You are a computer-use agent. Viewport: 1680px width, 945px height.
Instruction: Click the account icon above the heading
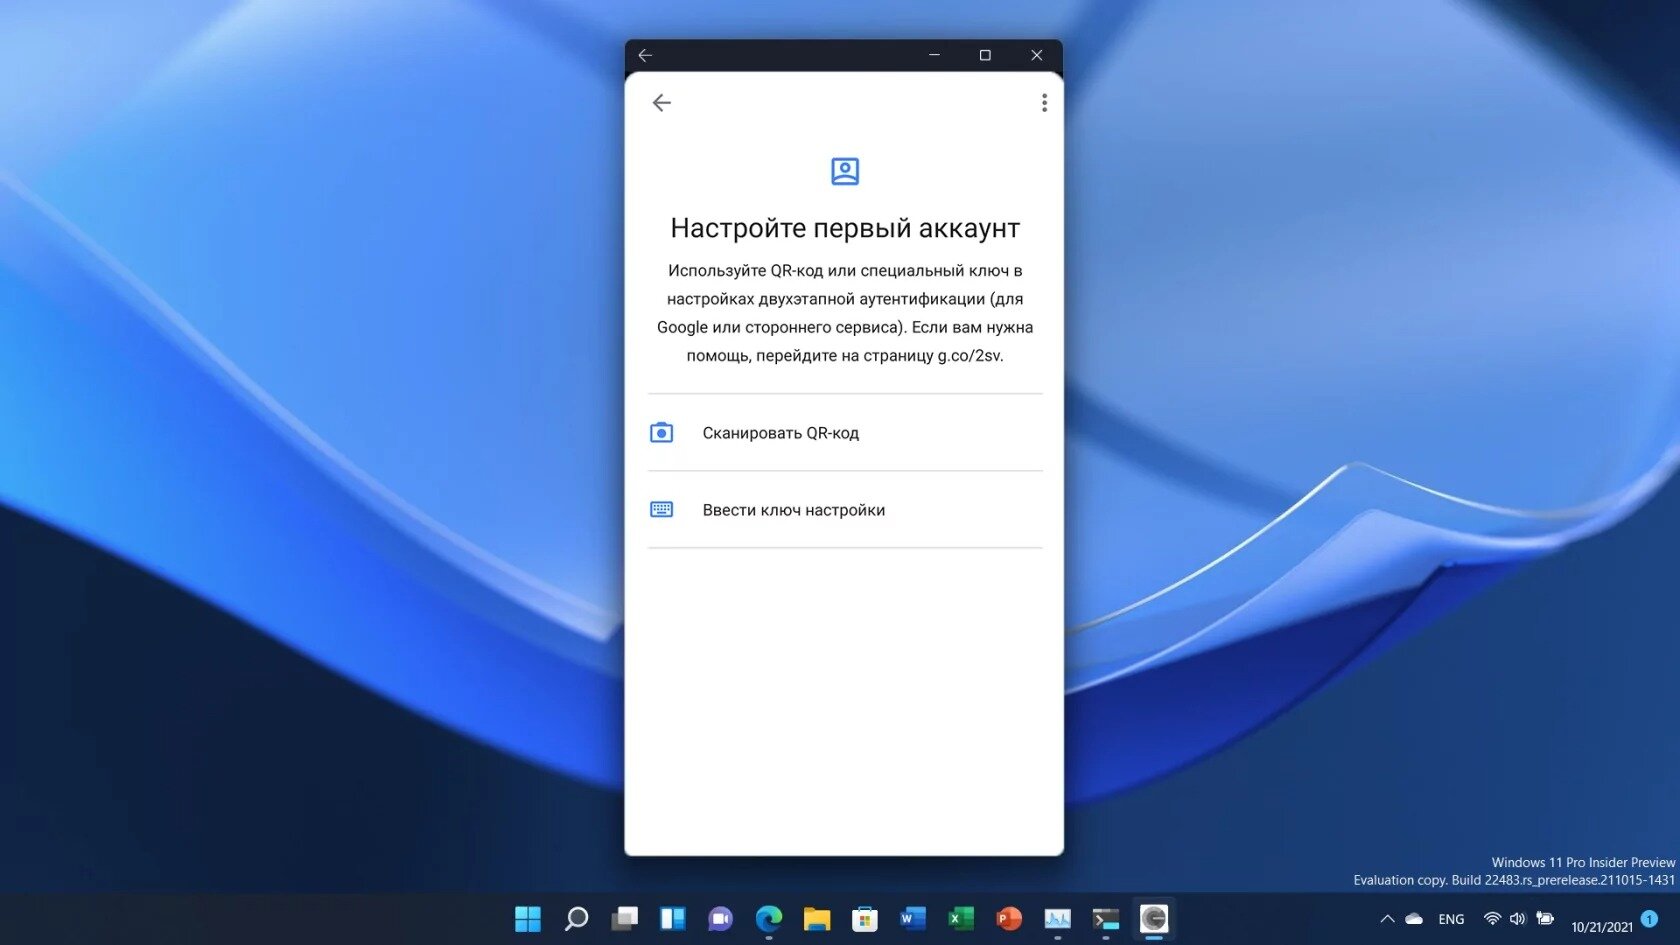pyautogui.click(x=845, y=171)
